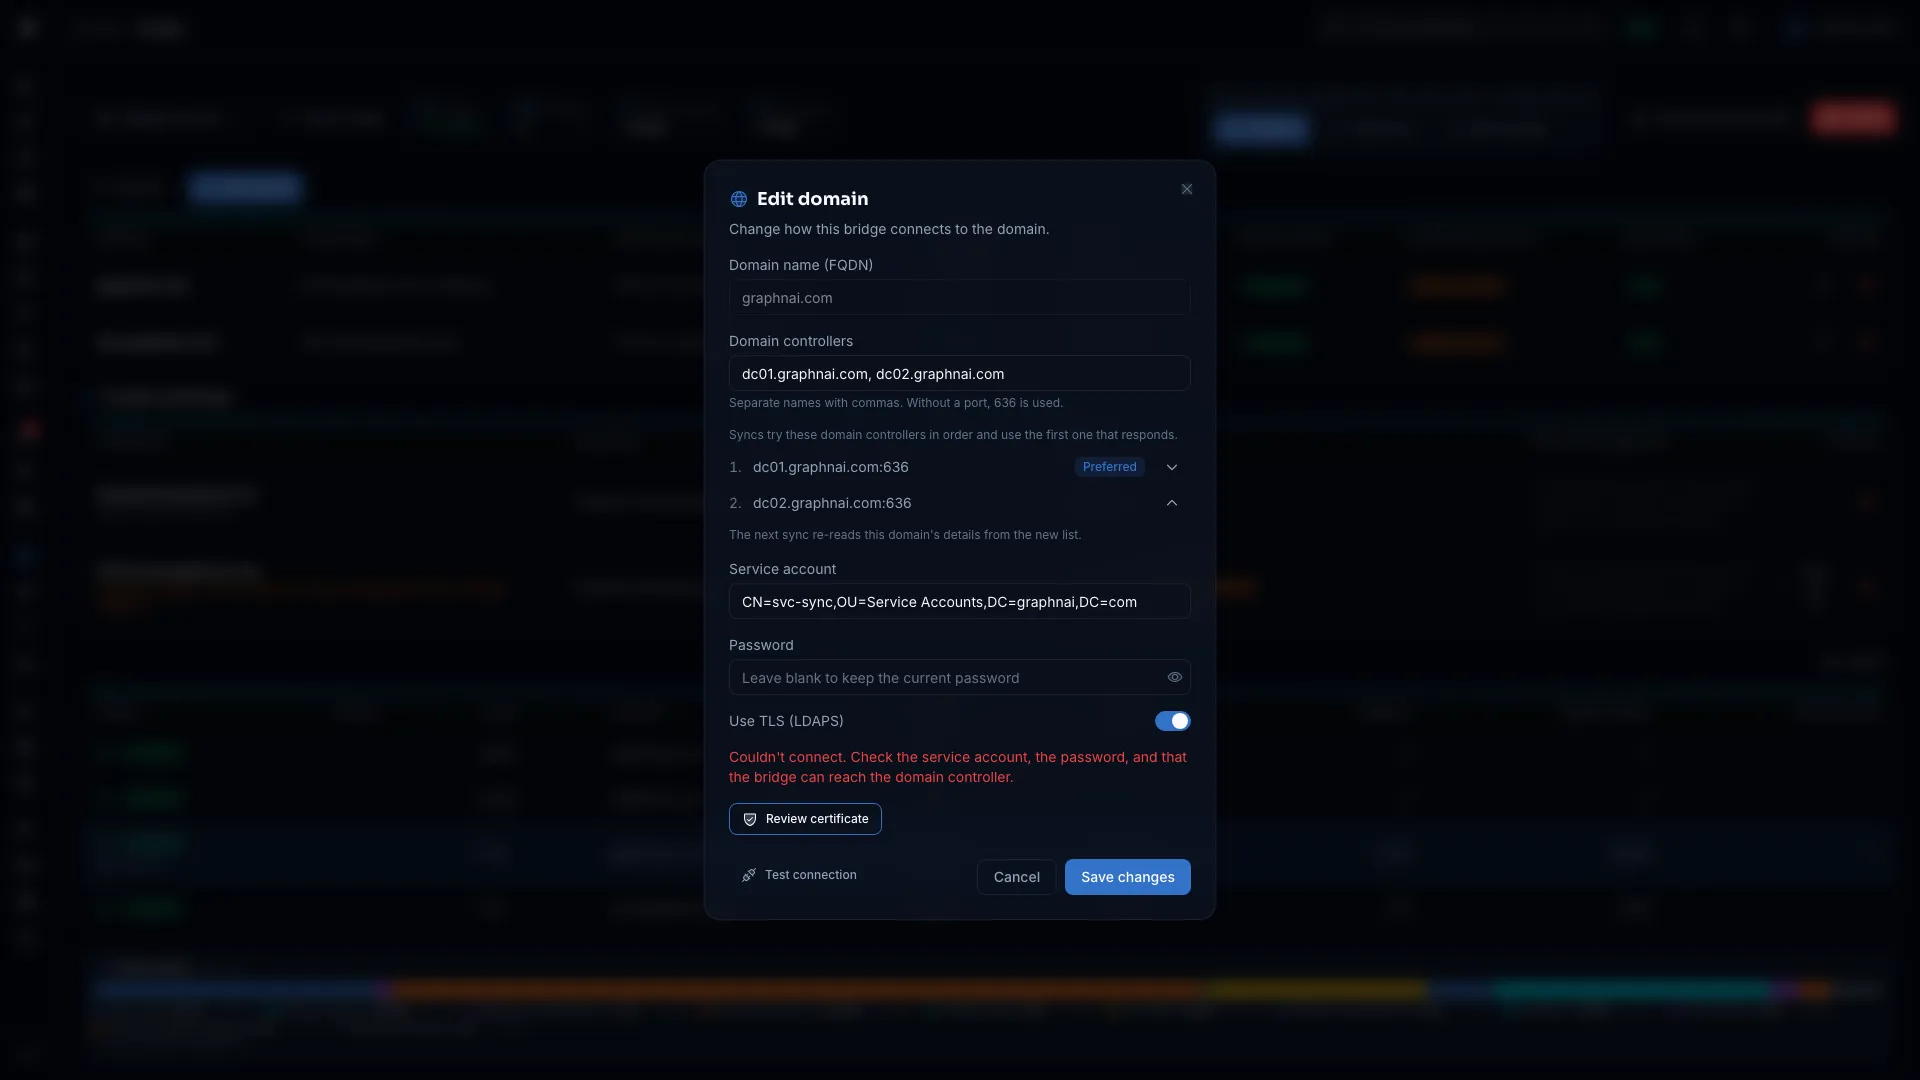Click the shield icon in Review certificate
1920x1080 pixels.
(750, 819)
